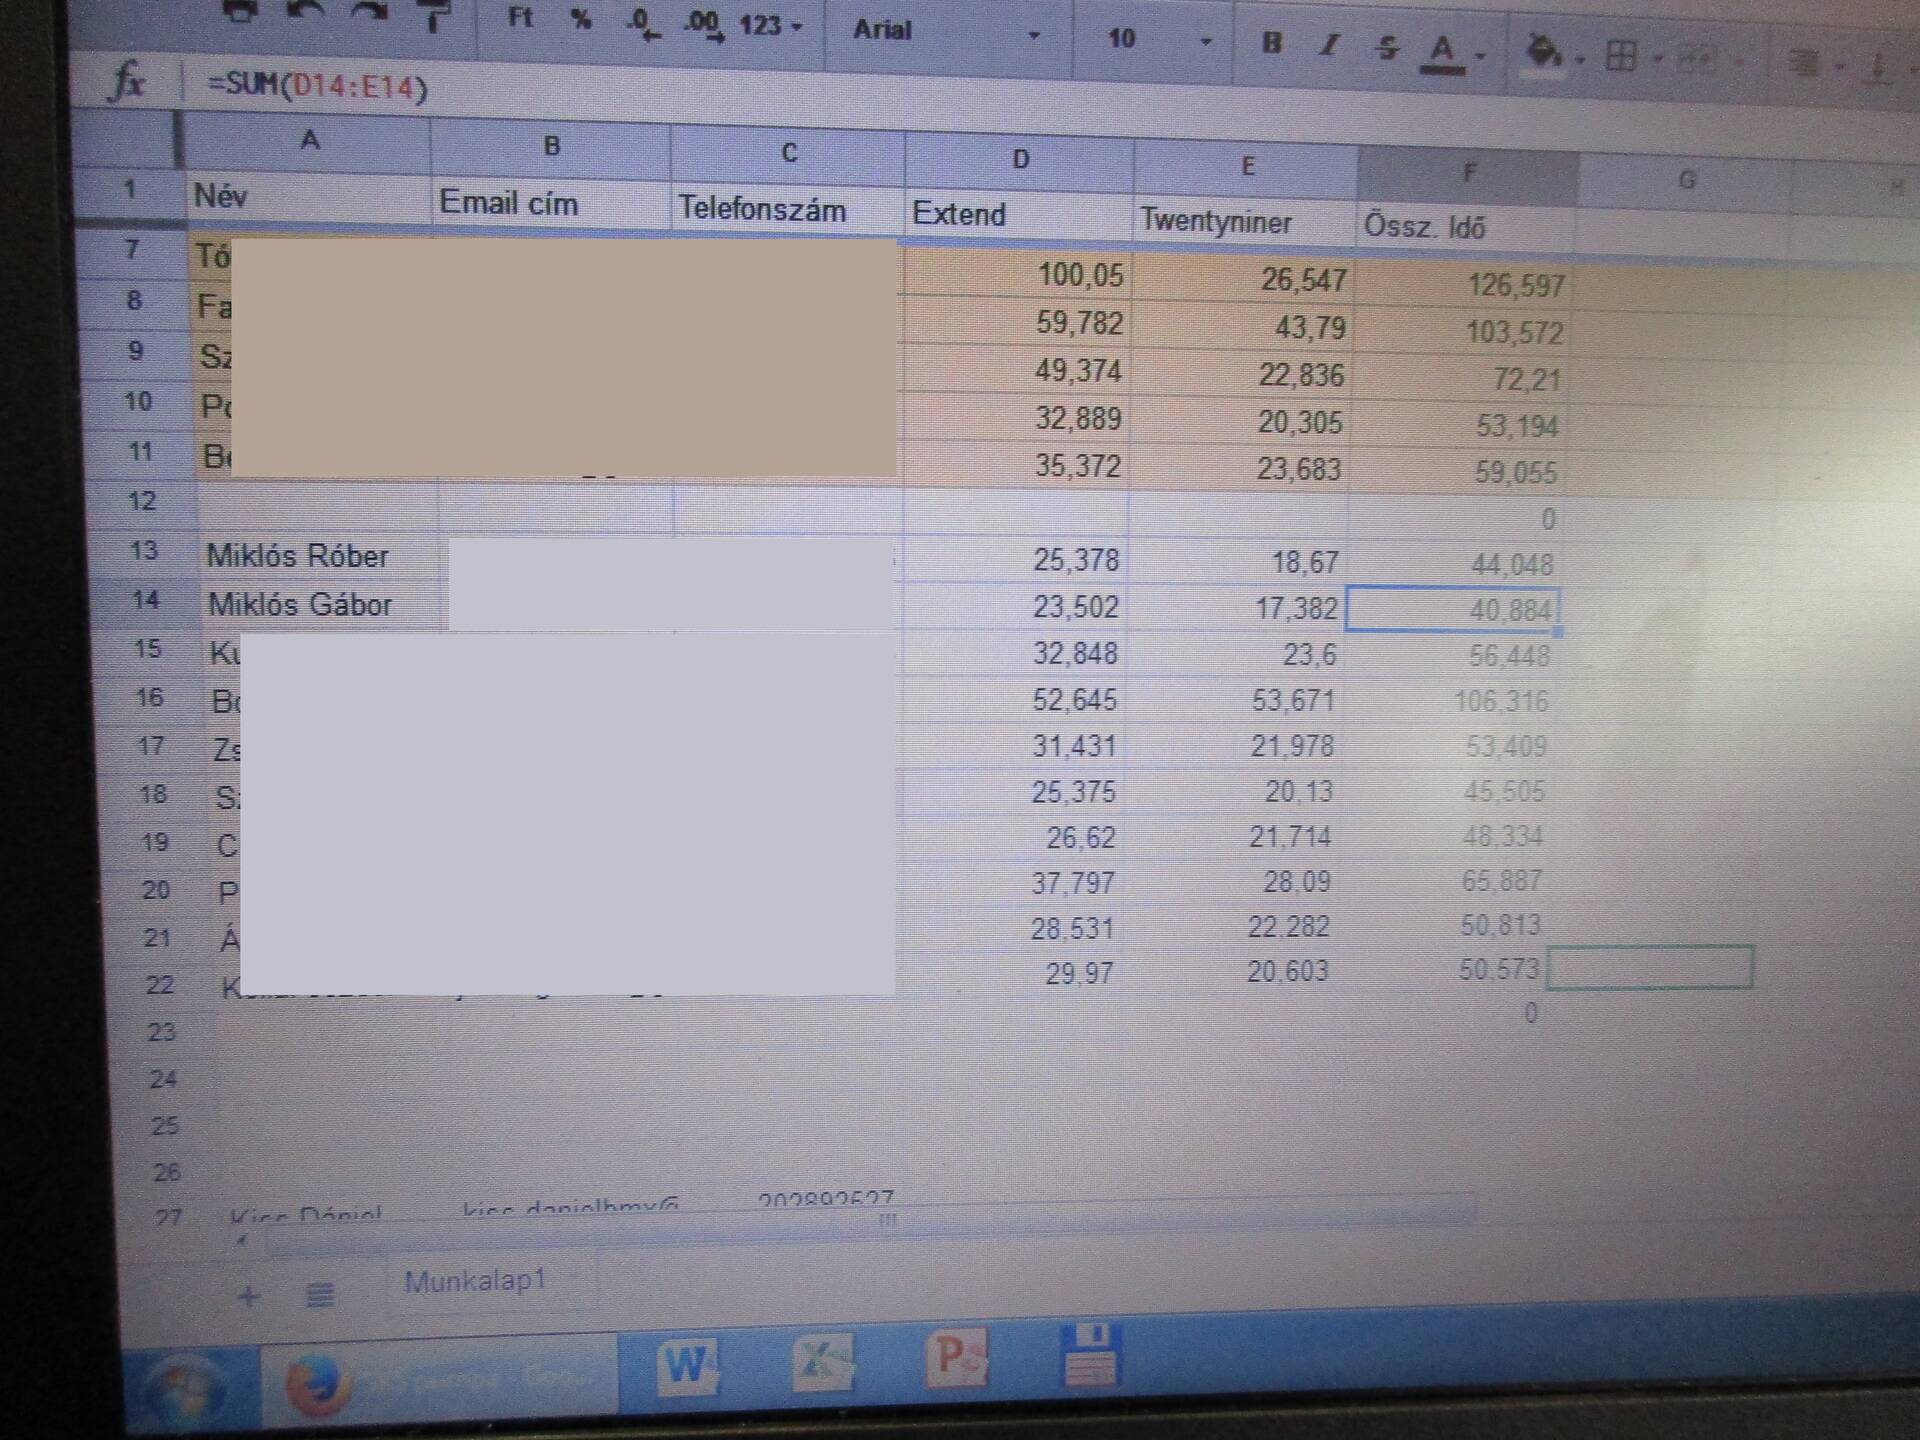Viewport: 1920px width, 1440px height.
Task: Switch to Munkalap1 sheet tab
Action: pyautogui.click(x=475, y=1281)
